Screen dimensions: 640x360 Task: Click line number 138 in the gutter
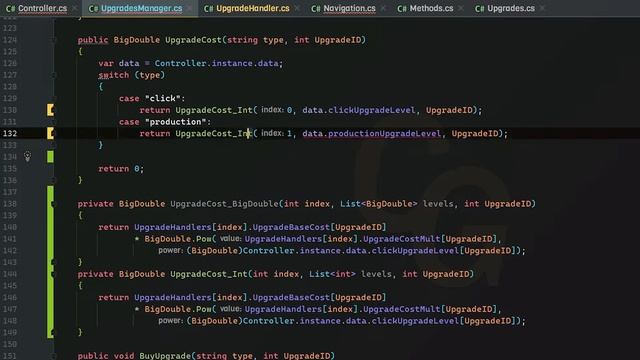pyautogui.click(x=10, y=204)
